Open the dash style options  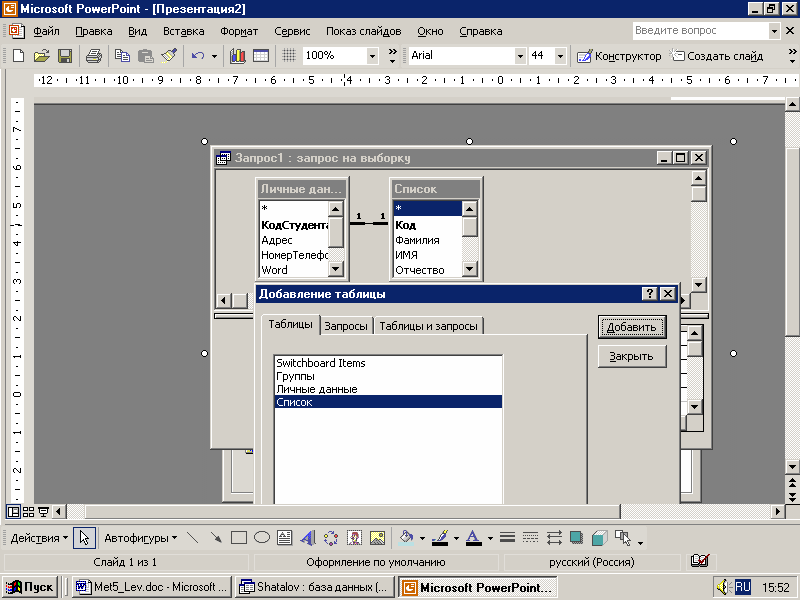pos(531,538)
